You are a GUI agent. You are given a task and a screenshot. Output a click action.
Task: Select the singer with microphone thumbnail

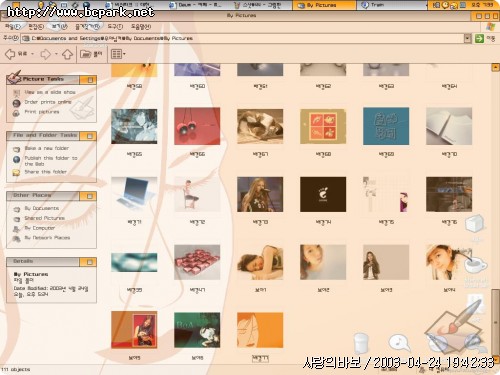[260, 194]
